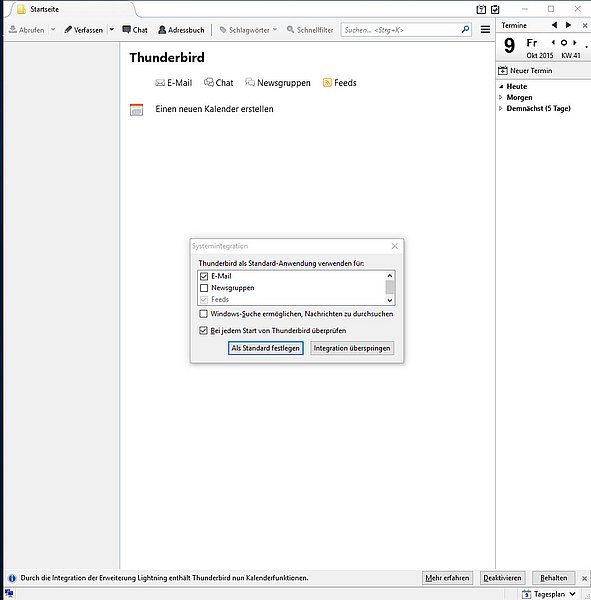
Task: Go to next day in mini calendar
Action: (575, 42)
